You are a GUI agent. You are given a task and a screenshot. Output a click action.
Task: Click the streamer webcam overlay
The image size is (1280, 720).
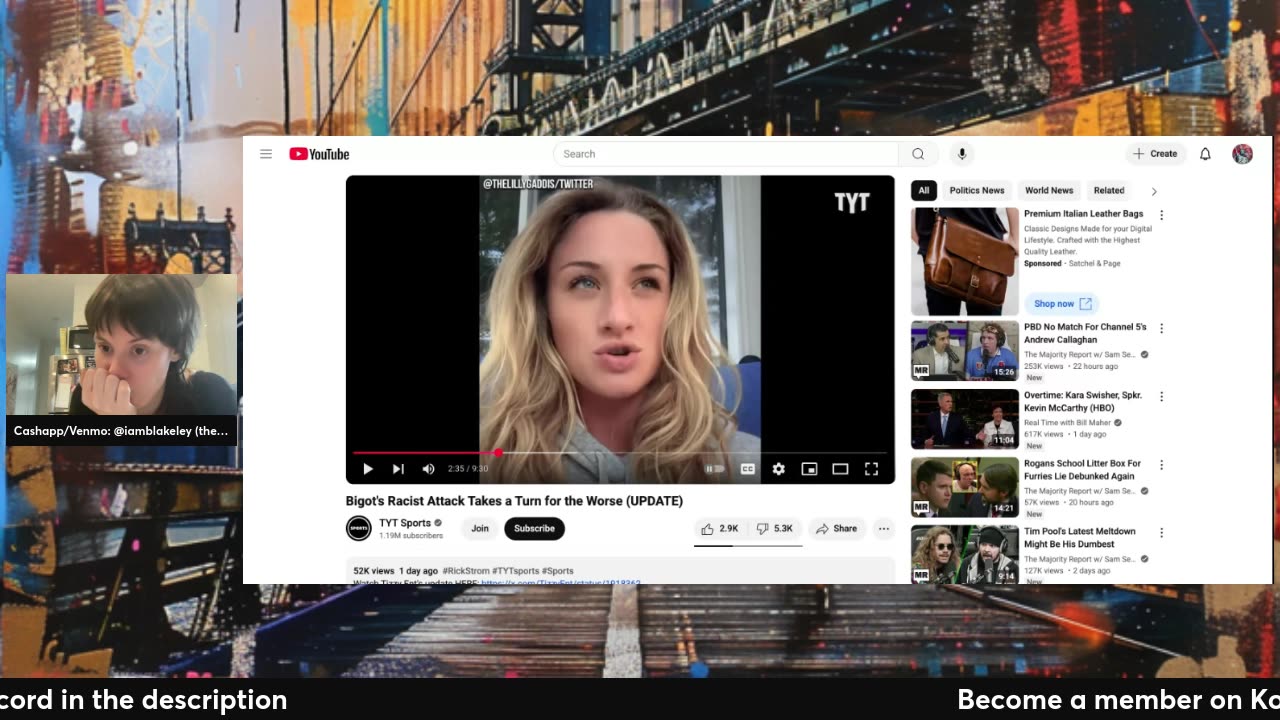click(121, 345)
